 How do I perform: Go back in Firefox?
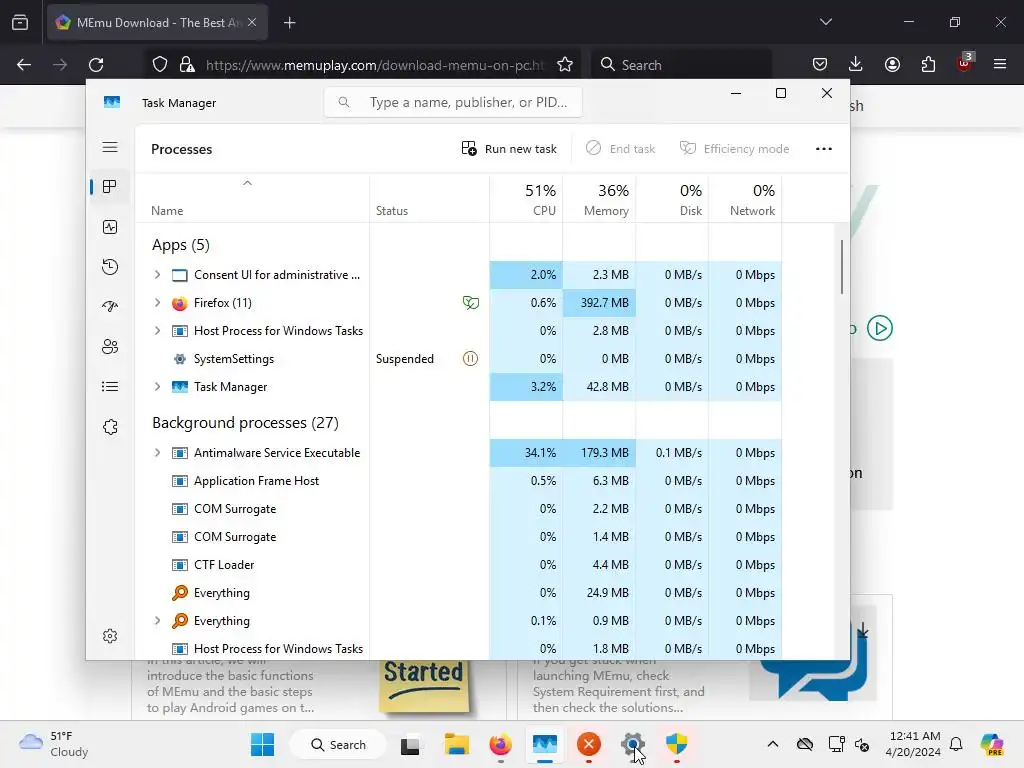(x=24, y=65)
